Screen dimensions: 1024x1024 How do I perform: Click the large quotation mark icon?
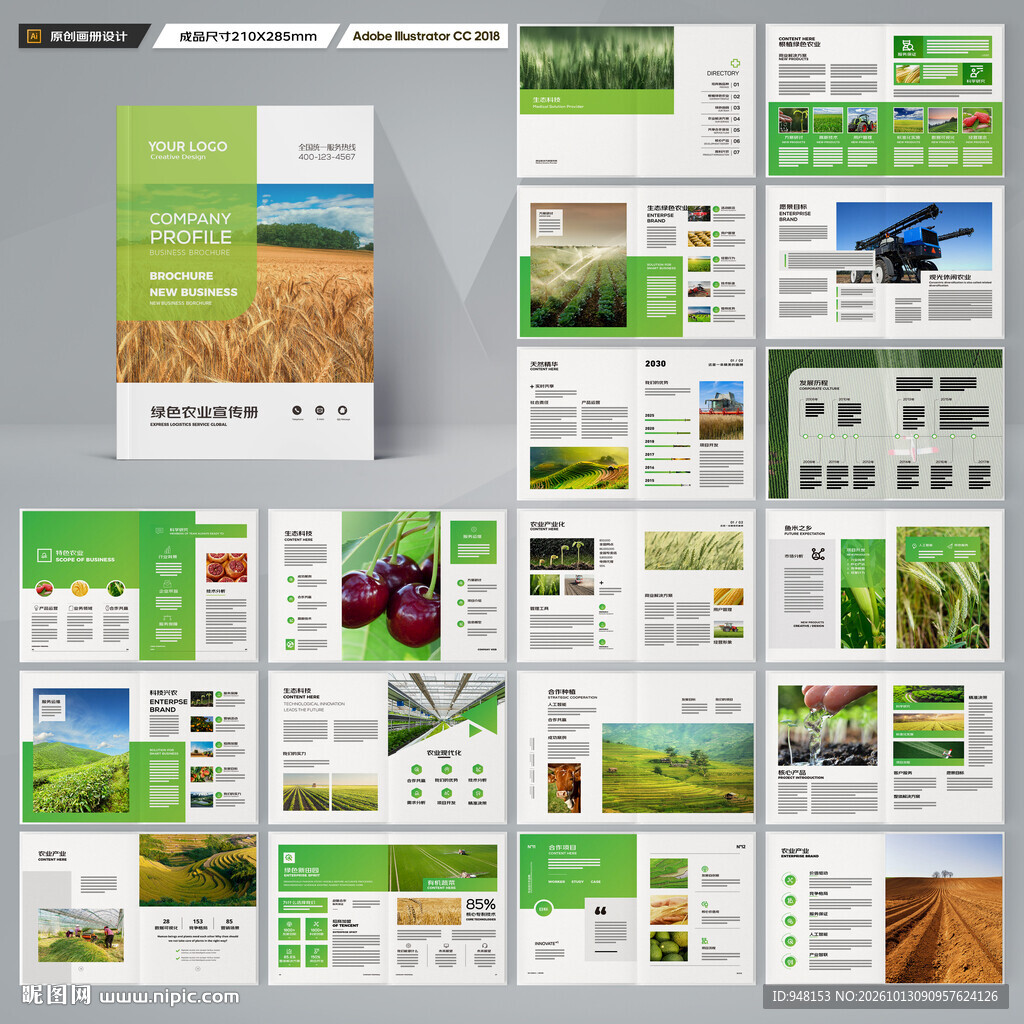[x=601, y=910]
